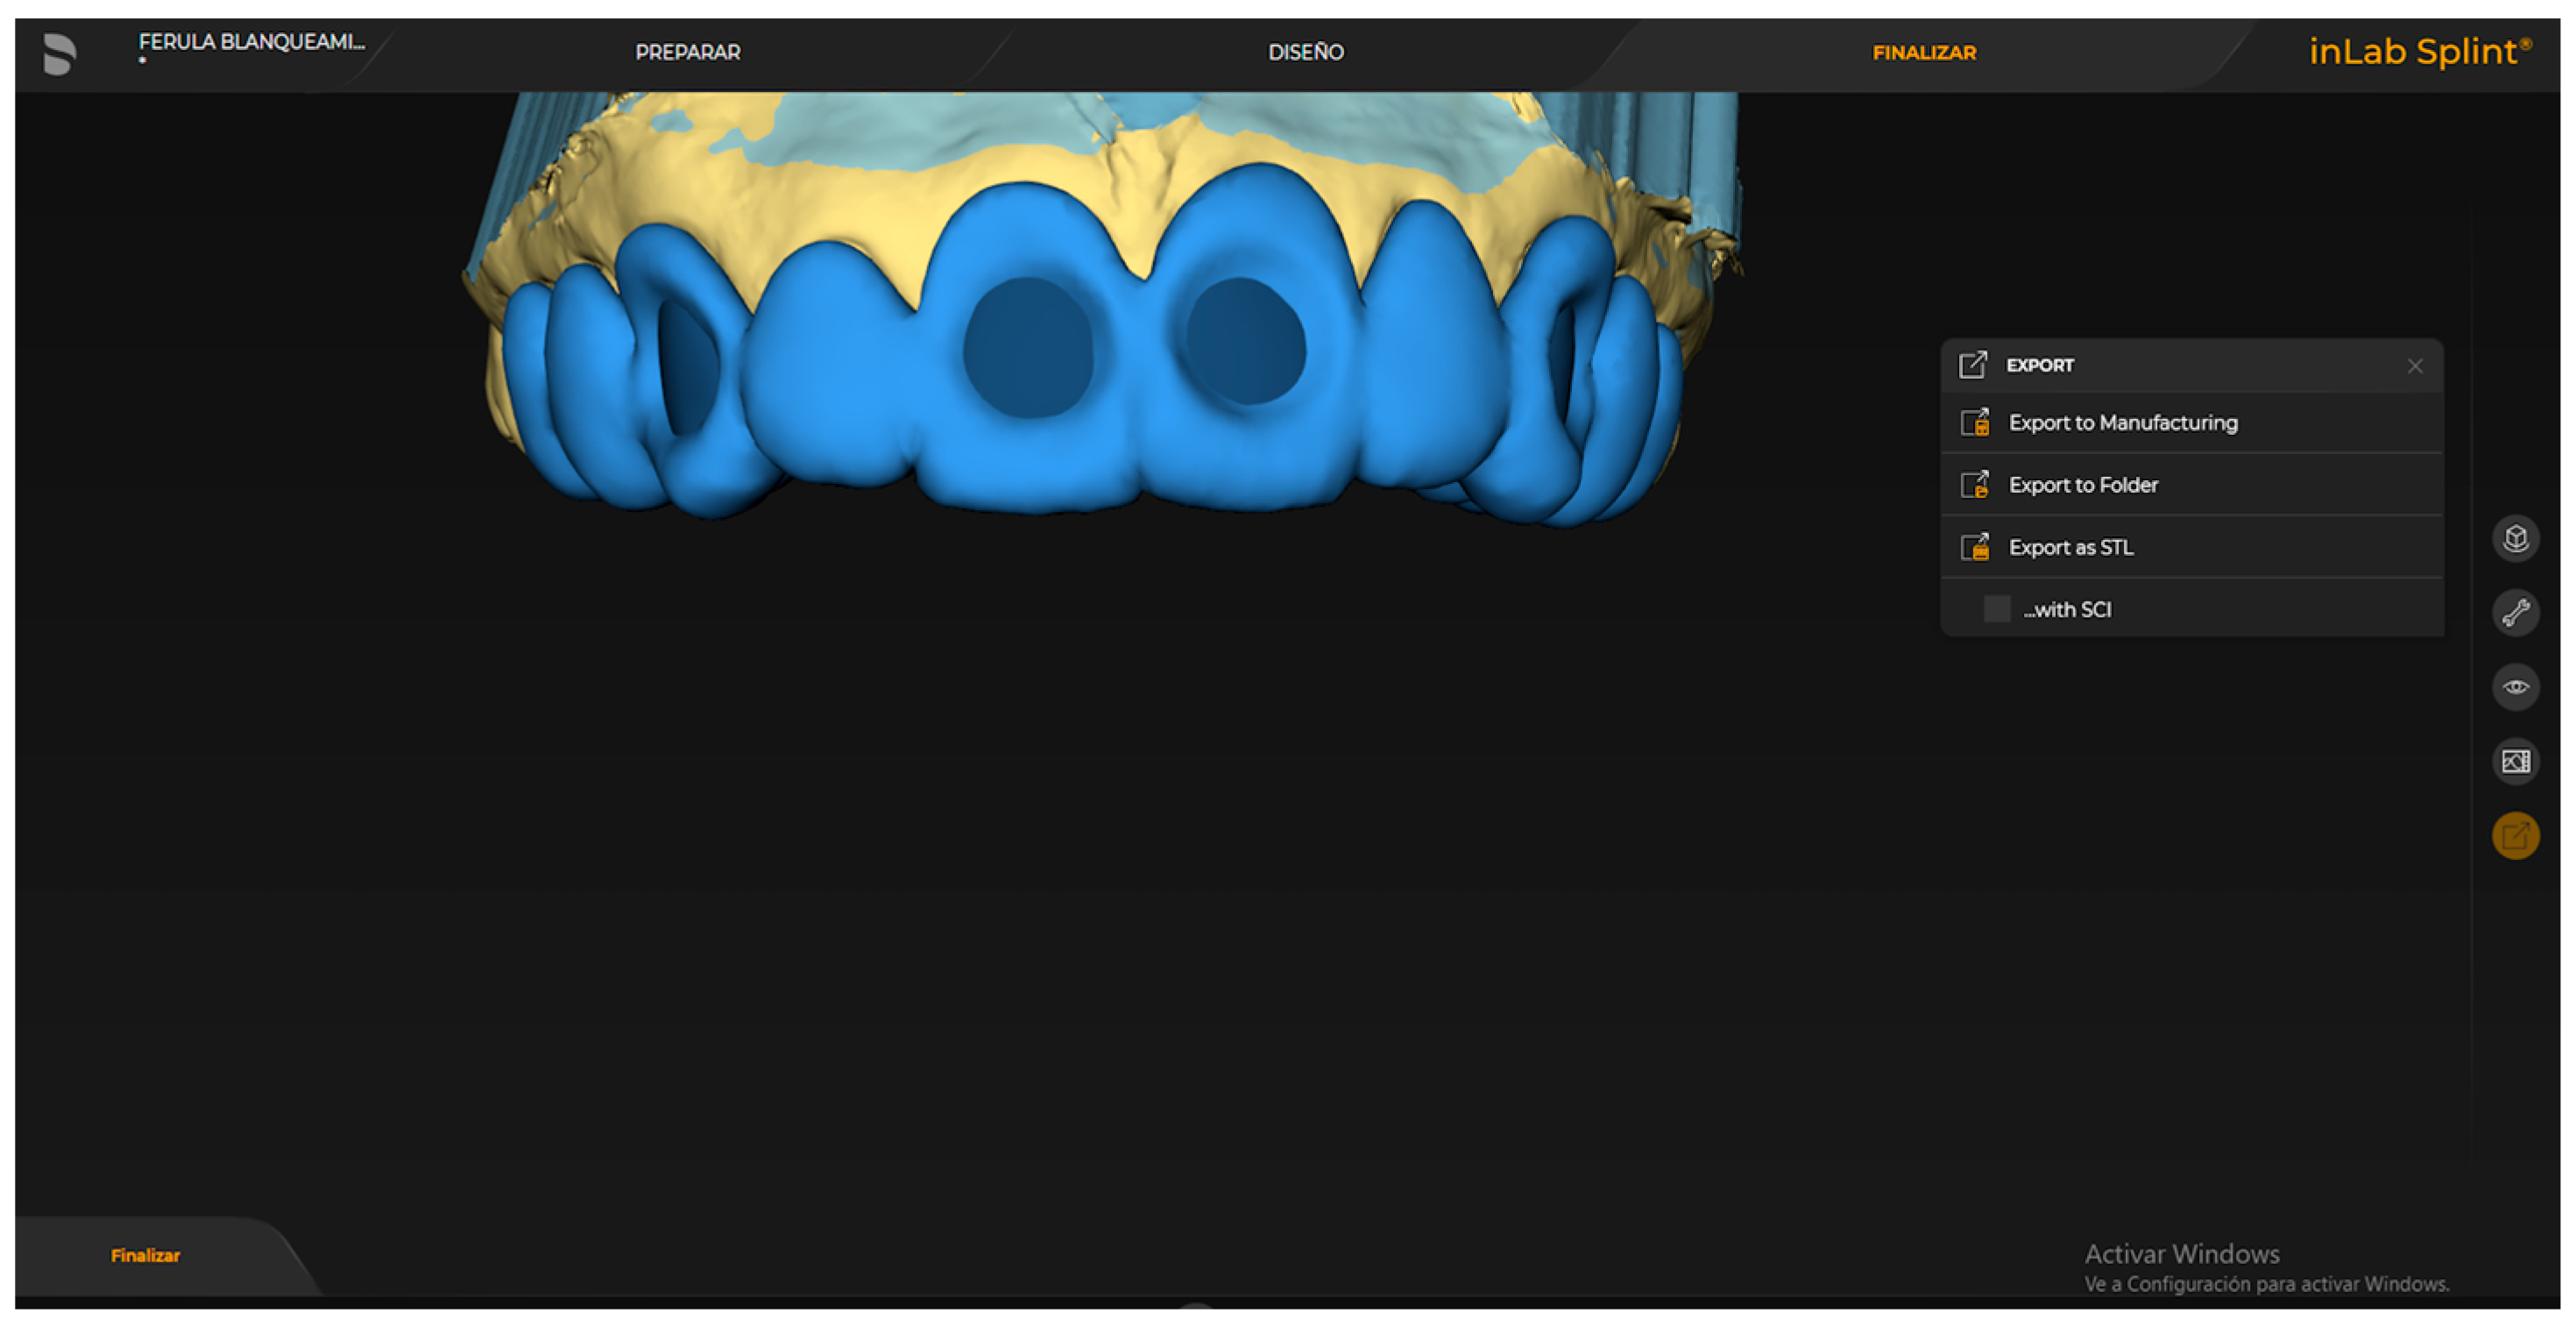Toggle model visibility via eye icon

coord(2515,687)
